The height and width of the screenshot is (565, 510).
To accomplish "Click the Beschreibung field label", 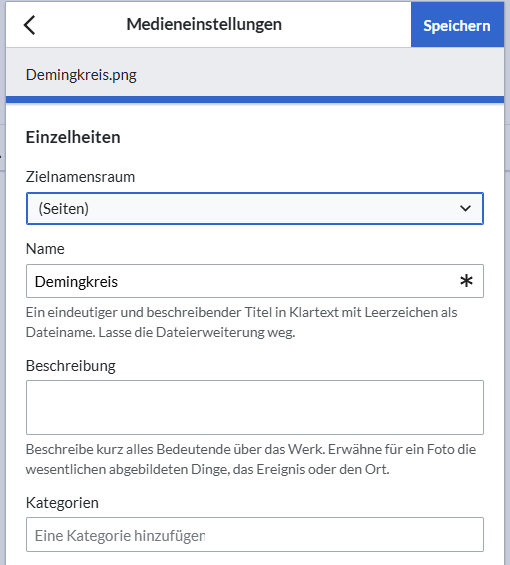I will [x=71, y=366].
